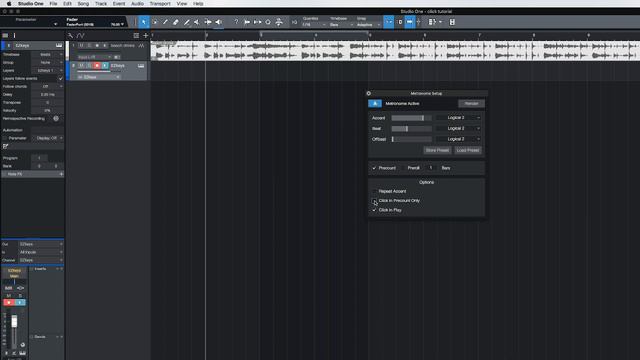640x360 pixels.
Task: Open the Track menu
Action: pos(101,4)
